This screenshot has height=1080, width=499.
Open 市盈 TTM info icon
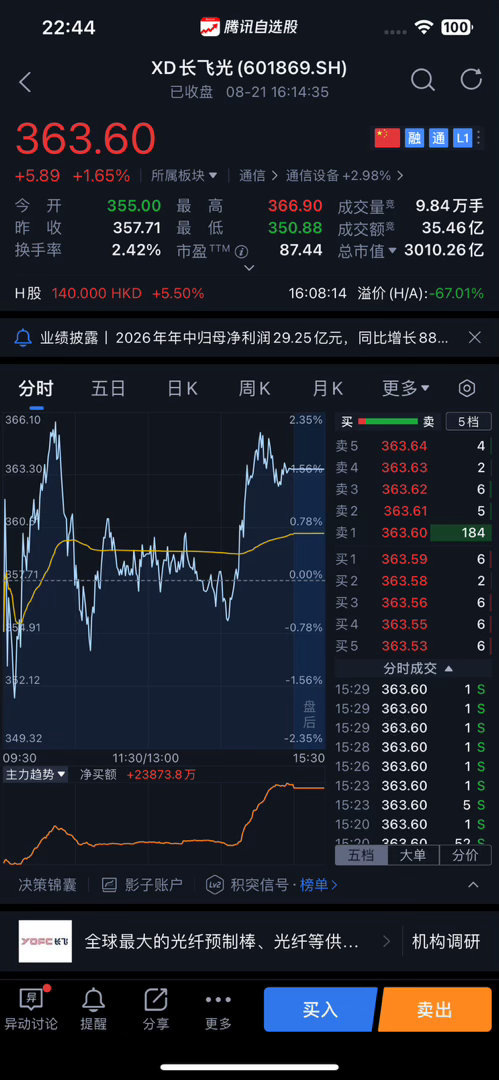pyautogui.click(x=241, y=251)
